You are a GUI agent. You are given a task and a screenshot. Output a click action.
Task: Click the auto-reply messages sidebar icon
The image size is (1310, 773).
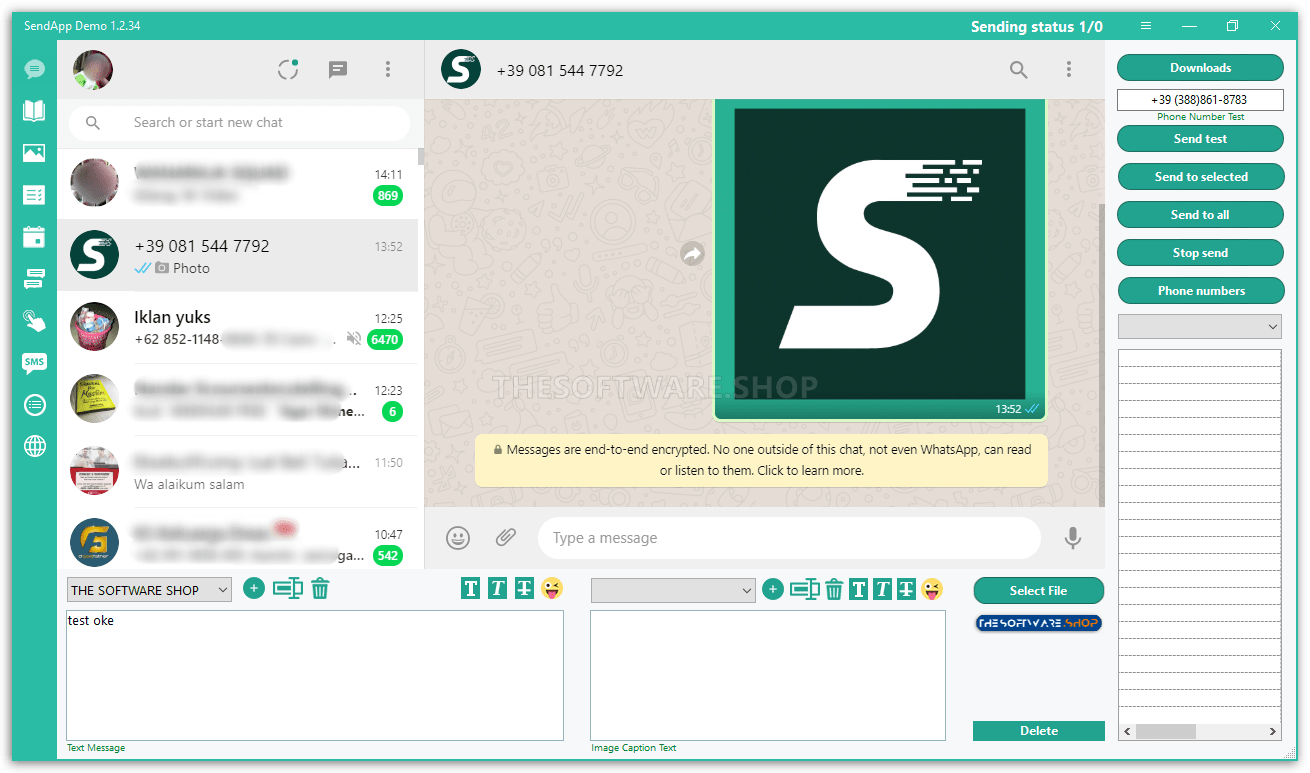click(x=35, y=279)
